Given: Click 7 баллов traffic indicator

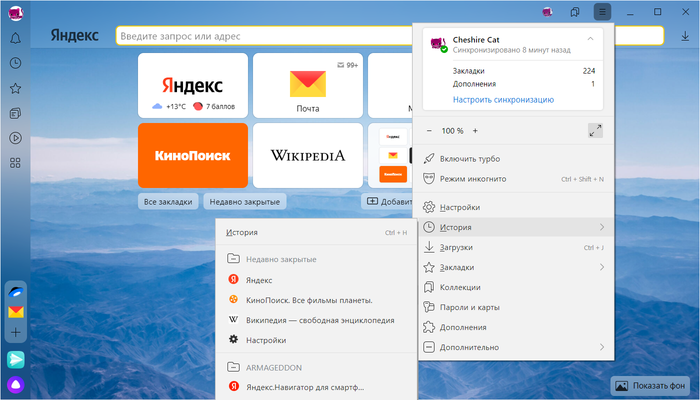Looking at the screenshot, I should [214, 106].
